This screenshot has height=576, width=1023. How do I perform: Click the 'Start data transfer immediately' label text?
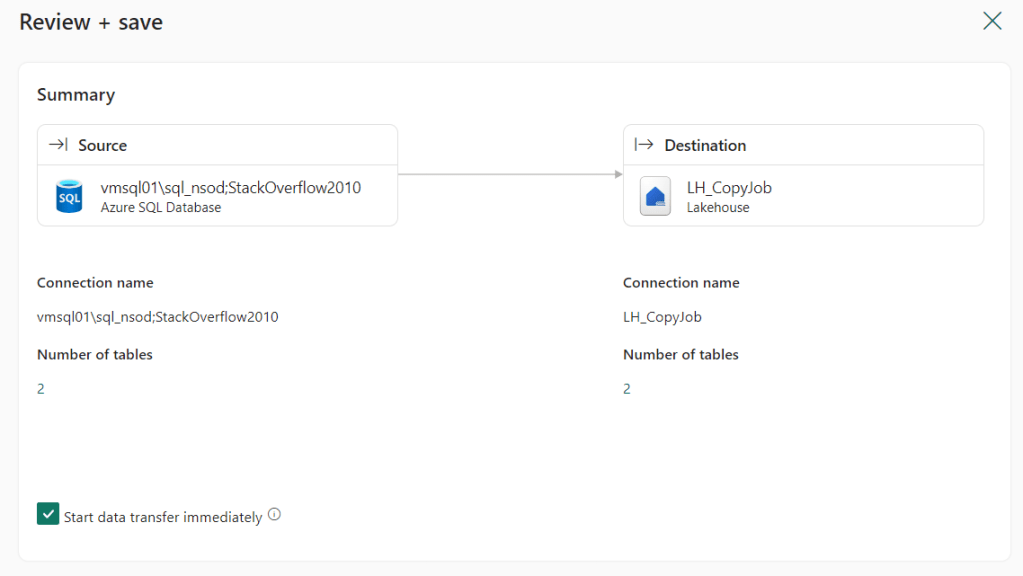click(x=163, y=517)
